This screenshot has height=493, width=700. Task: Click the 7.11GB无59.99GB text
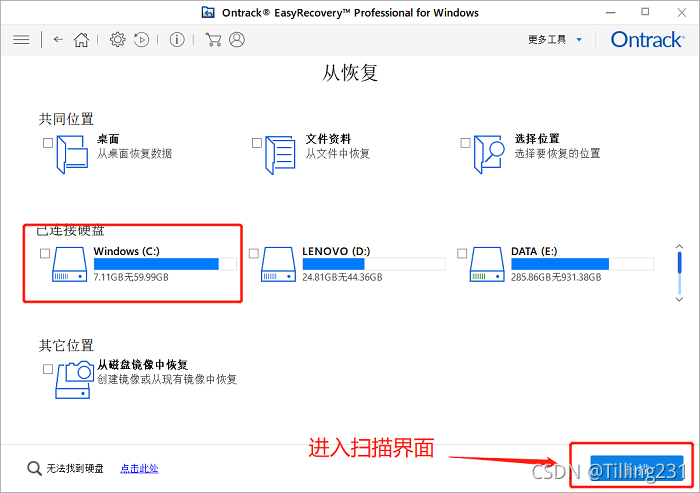tap(131, 277)
